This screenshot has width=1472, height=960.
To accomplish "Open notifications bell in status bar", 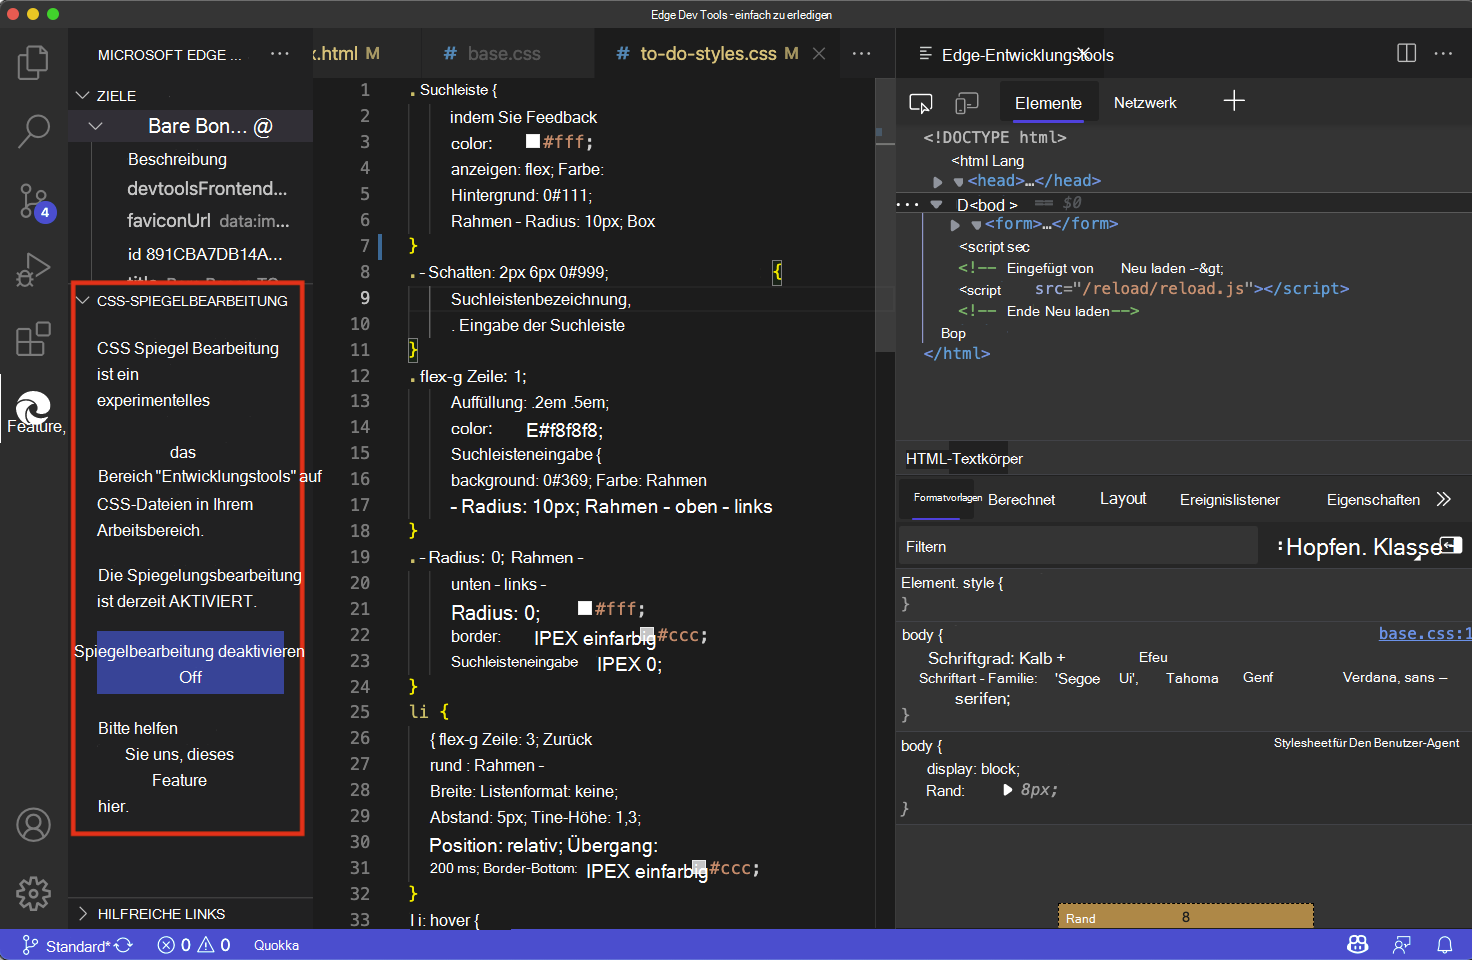I will tap(1445, 944).
